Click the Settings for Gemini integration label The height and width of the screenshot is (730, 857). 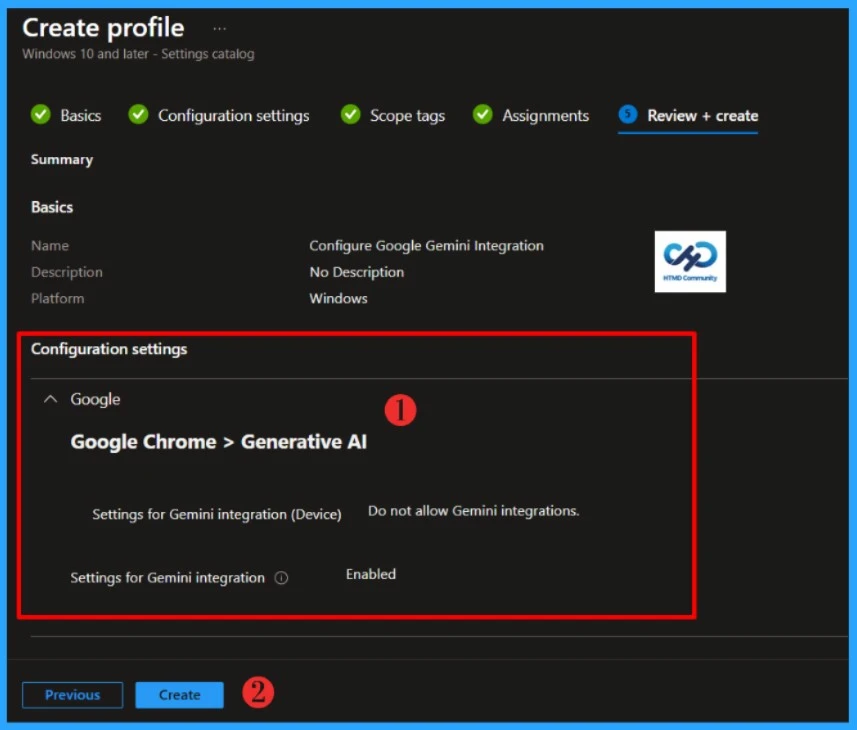[167, 578]
